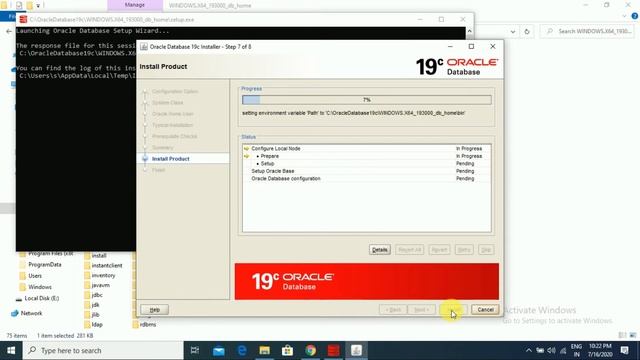Click the Network icon in navigation pane
The image size is (640, 360).
coord(15,313)
